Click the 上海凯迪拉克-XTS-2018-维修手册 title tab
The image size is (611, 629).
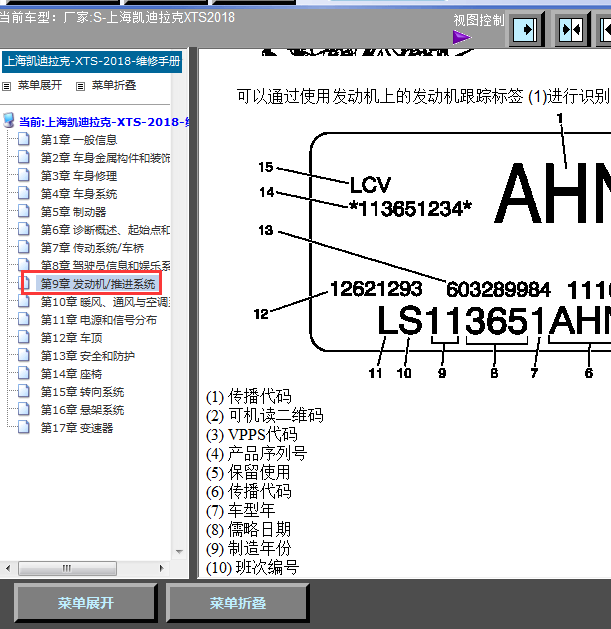point(92,61)
